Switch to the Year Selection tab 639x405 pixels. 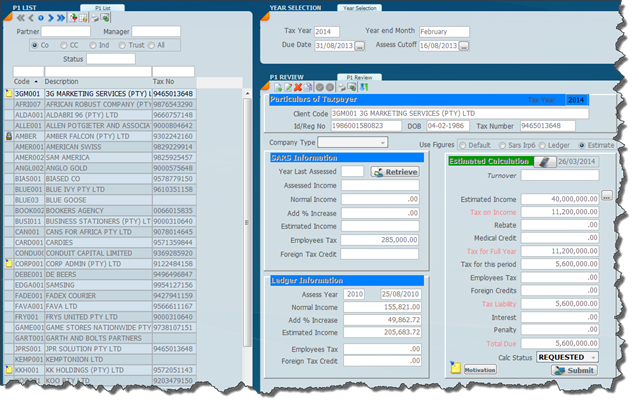point(358,8)
